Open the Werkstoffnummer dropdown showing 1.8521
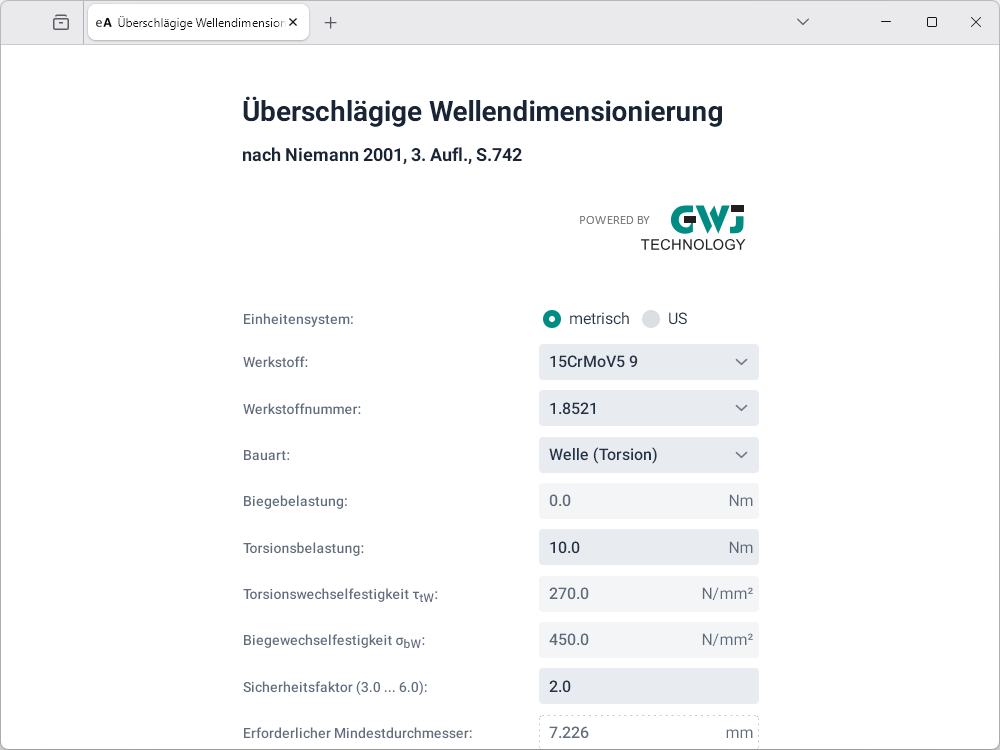This screenshot has height=750, width=1000. point(648,408)
